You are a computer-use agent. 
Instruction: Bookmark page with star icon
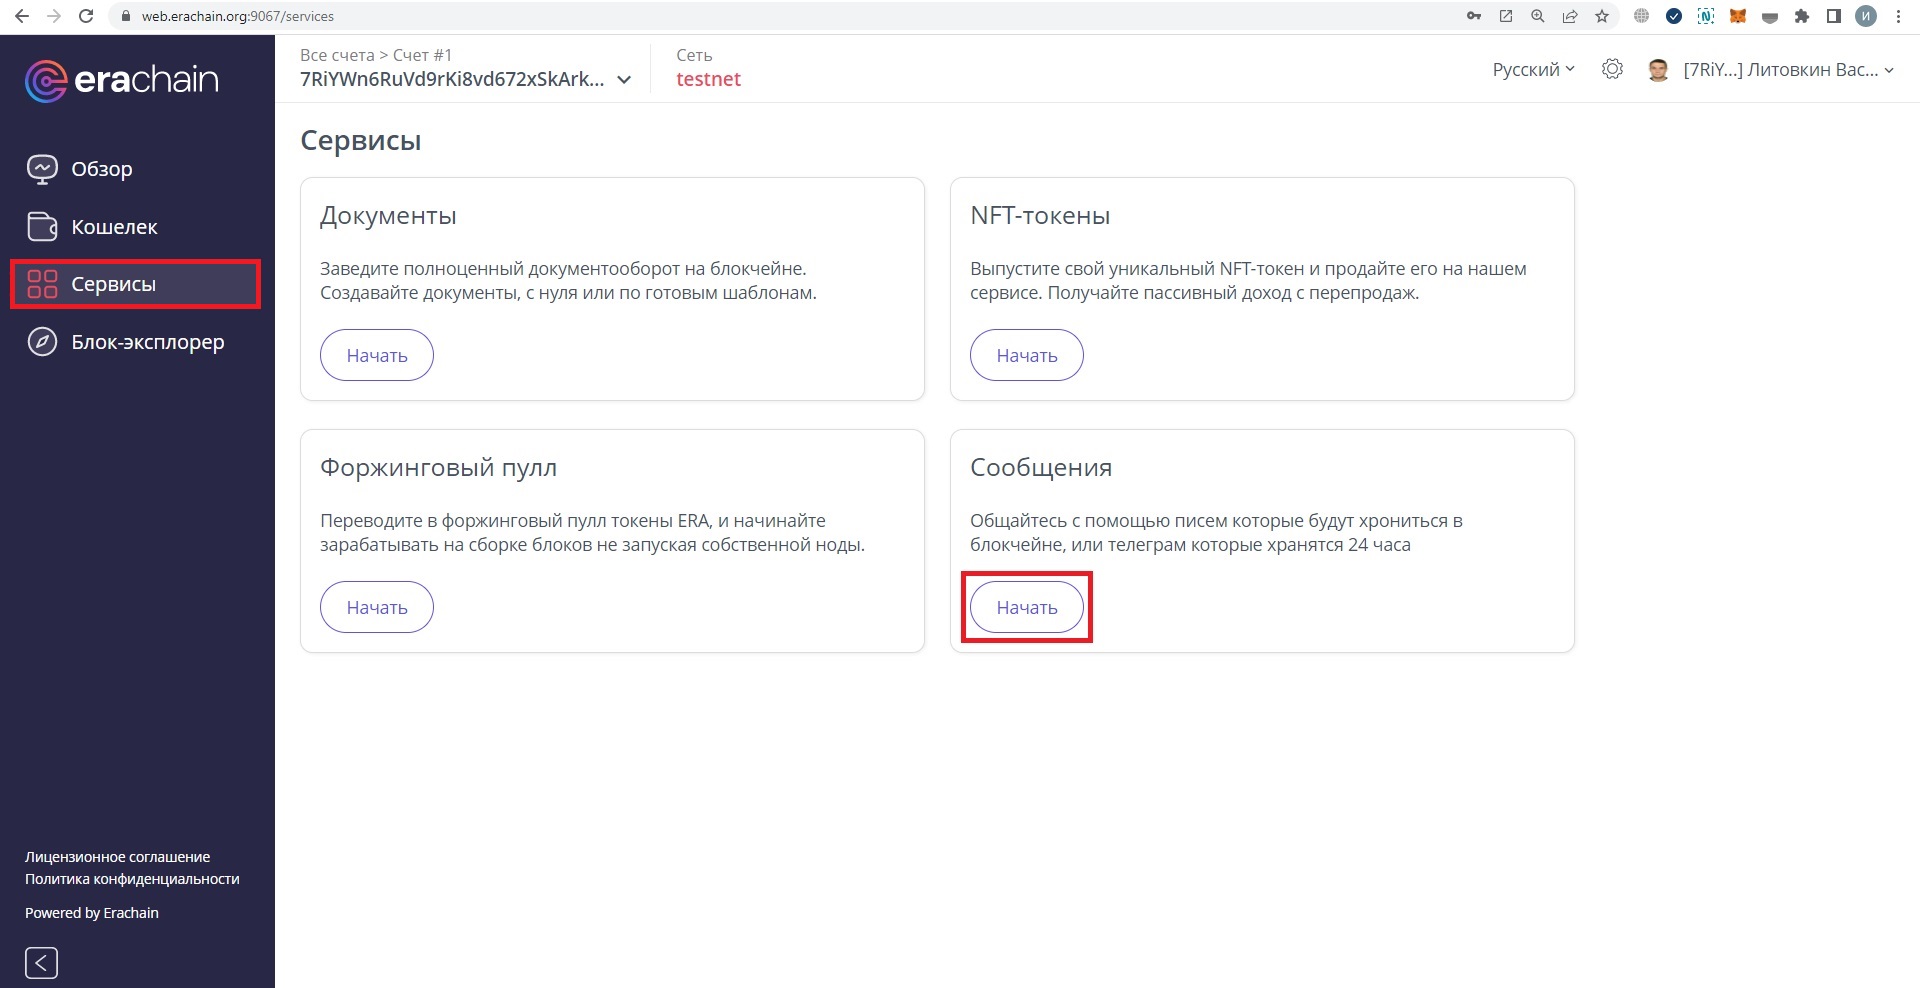[1602, 16]
